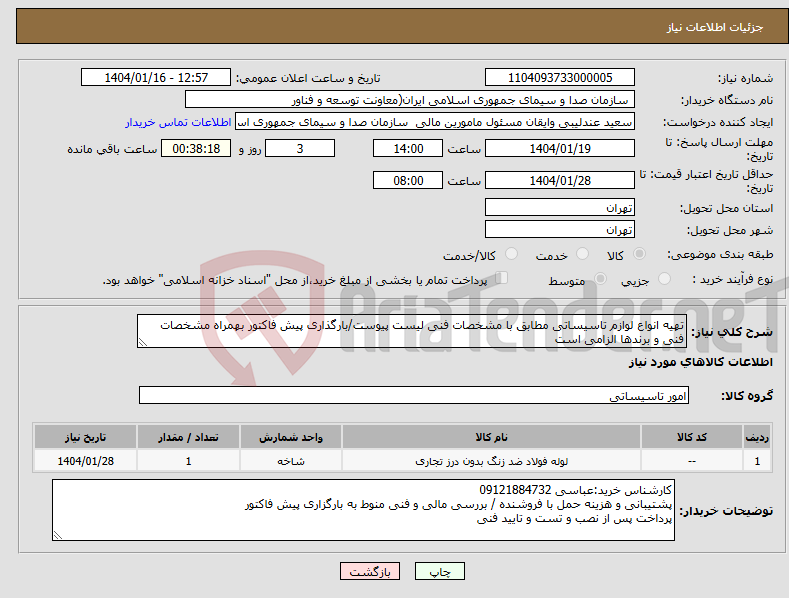Click the announcement date field 1404/01/16 - 12:57
This screenshot has width=789, height=598.
coord(156,78)
